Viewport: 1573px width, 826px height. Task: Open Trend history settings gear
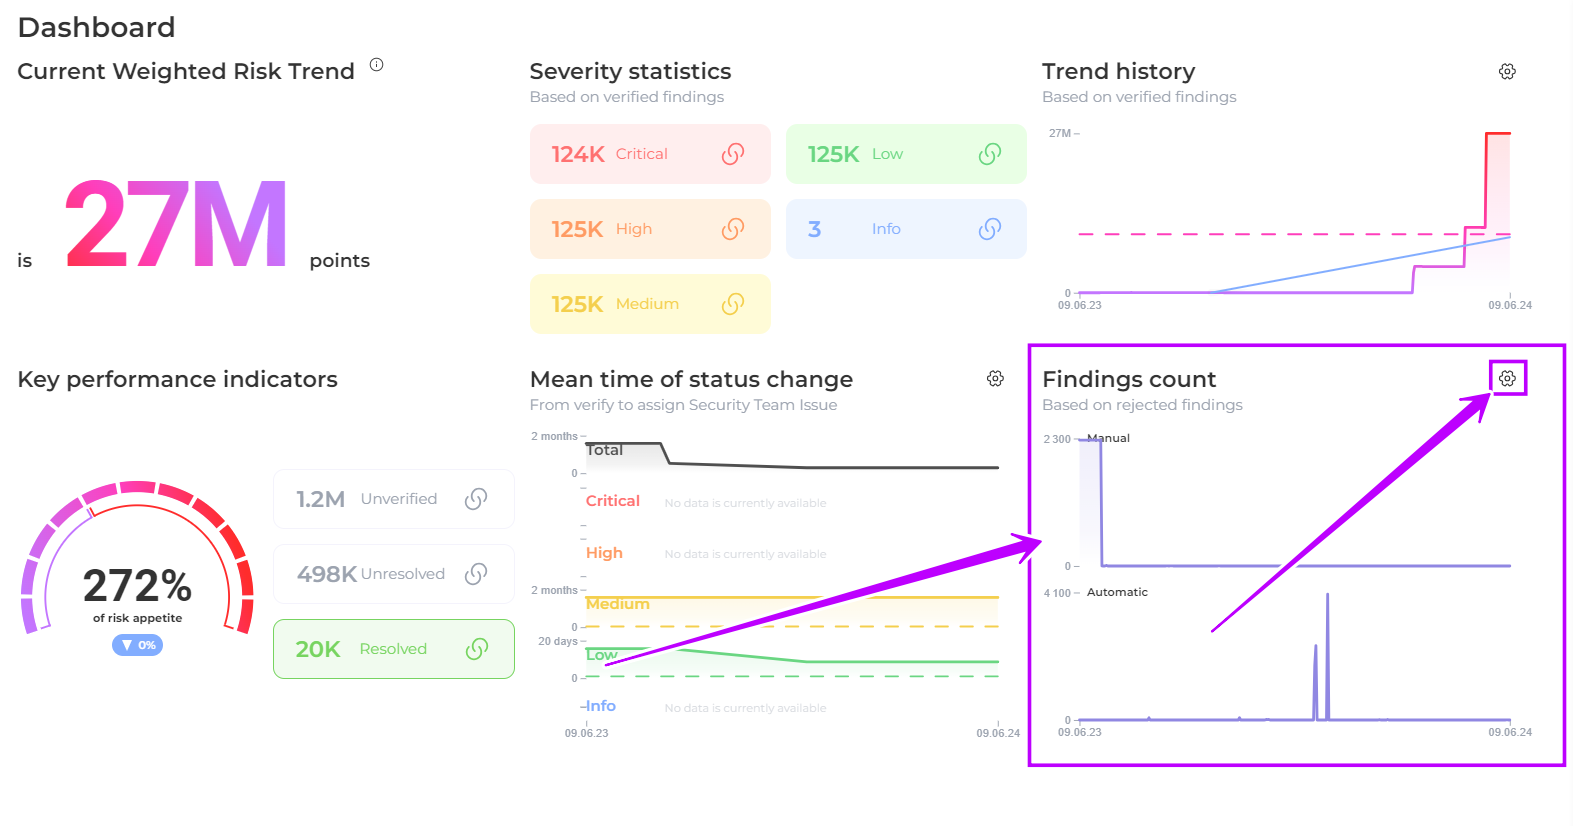coord(1507,71)
